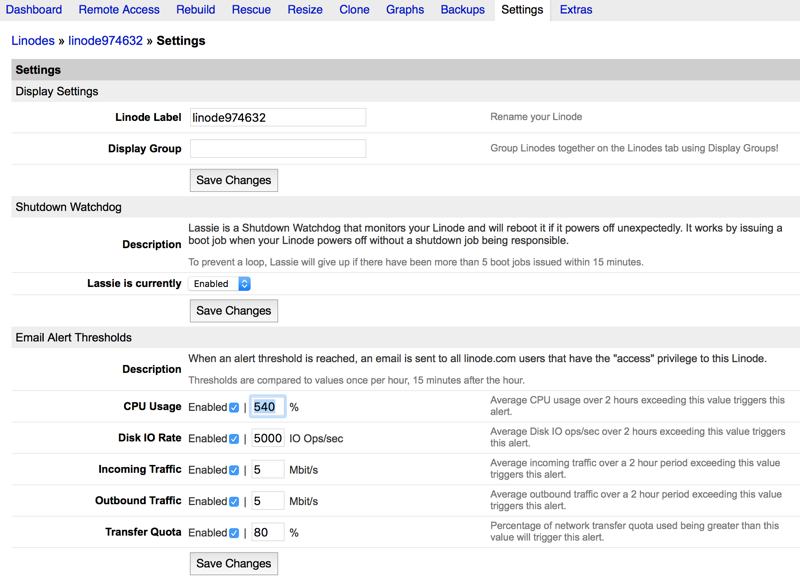Screen dimensions: 800x583
Task: Select the Rescue tab
Action: point(251,10)
